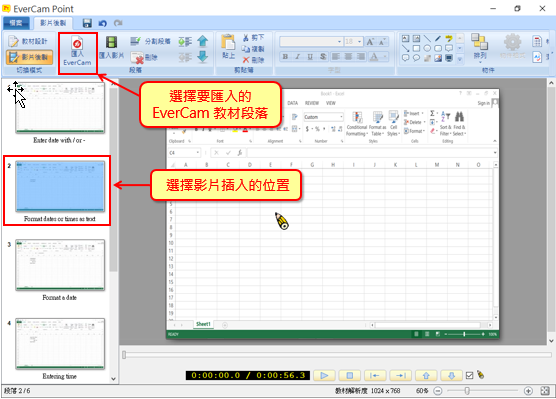Click the Undo arrow icon
The image size is (556, 399).
[102, 23]
